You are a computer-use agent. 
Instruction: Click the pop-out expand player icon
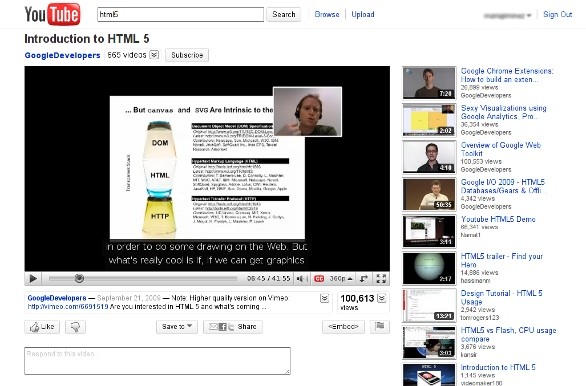coord(364,279)
